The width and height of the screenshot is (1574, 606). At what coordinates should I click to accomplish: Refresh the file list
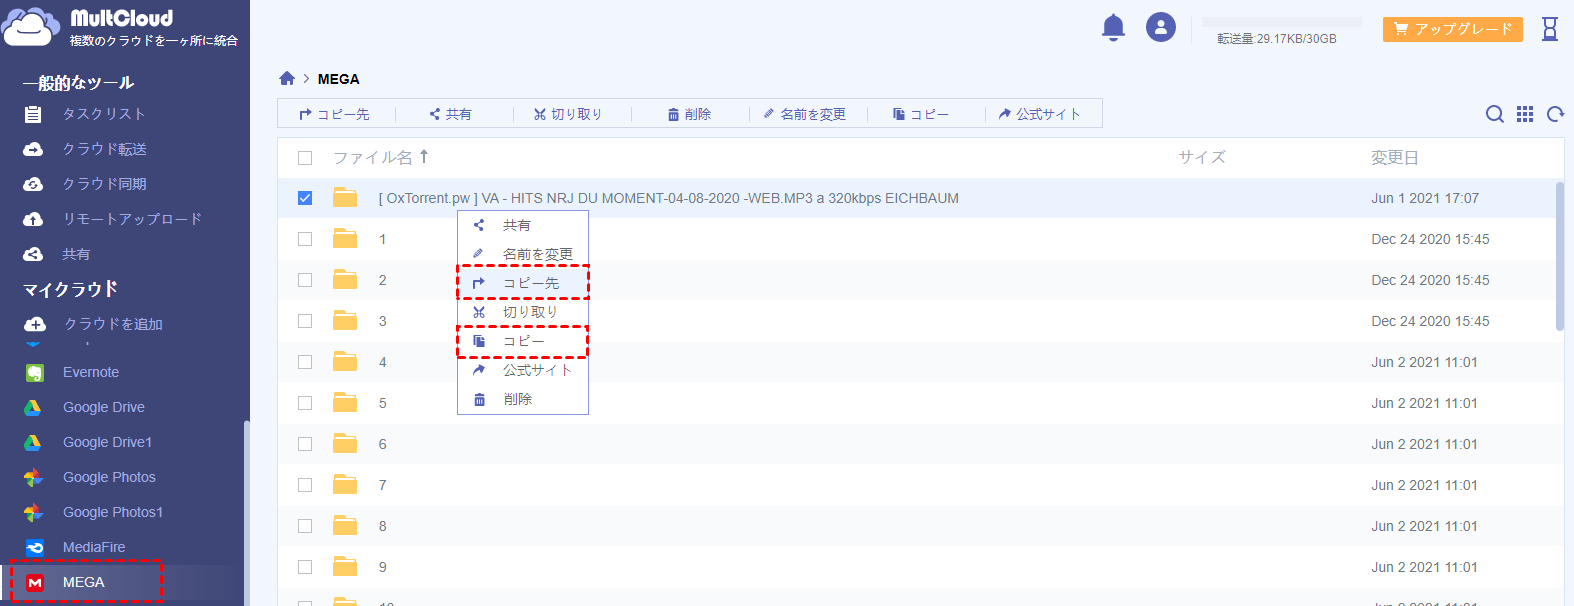point(1555,114)
